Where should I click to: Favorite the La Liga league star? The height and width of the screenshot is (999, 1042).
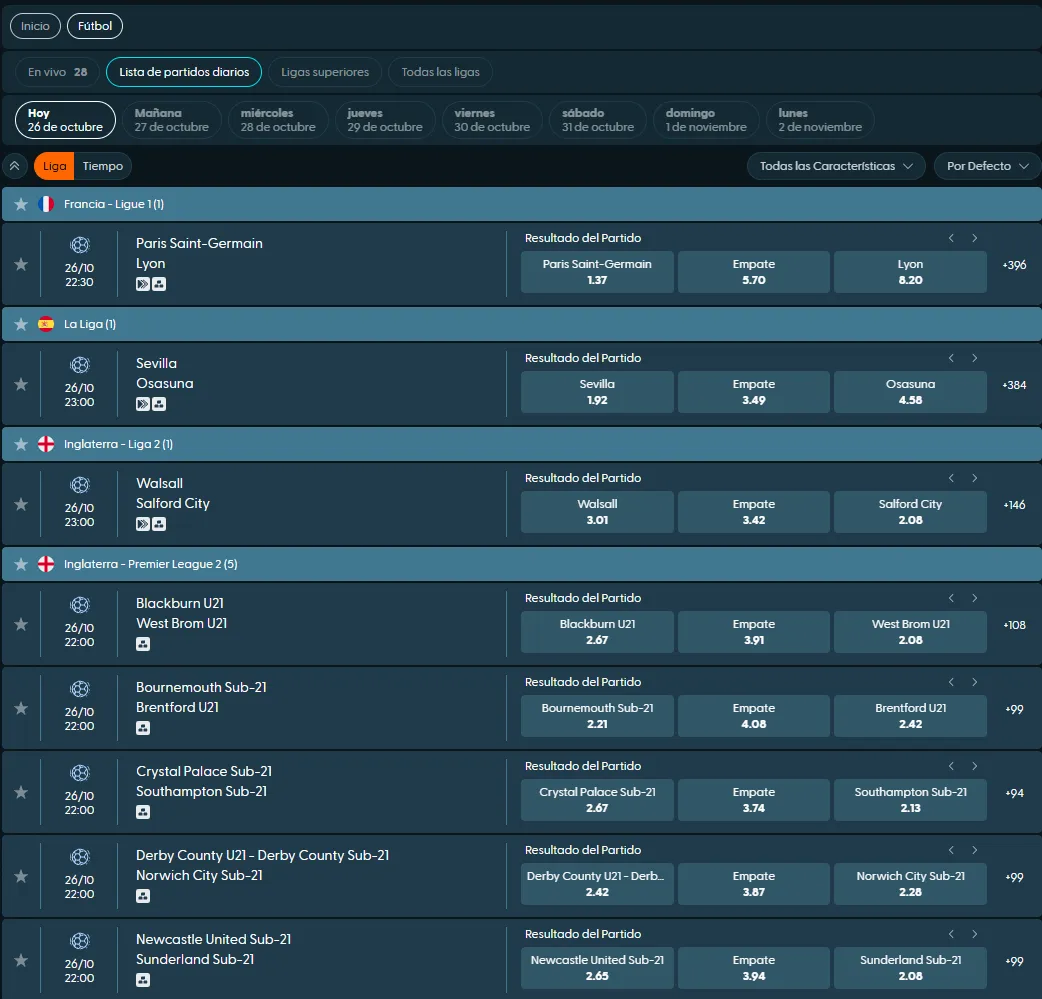[x=21, y=324]
